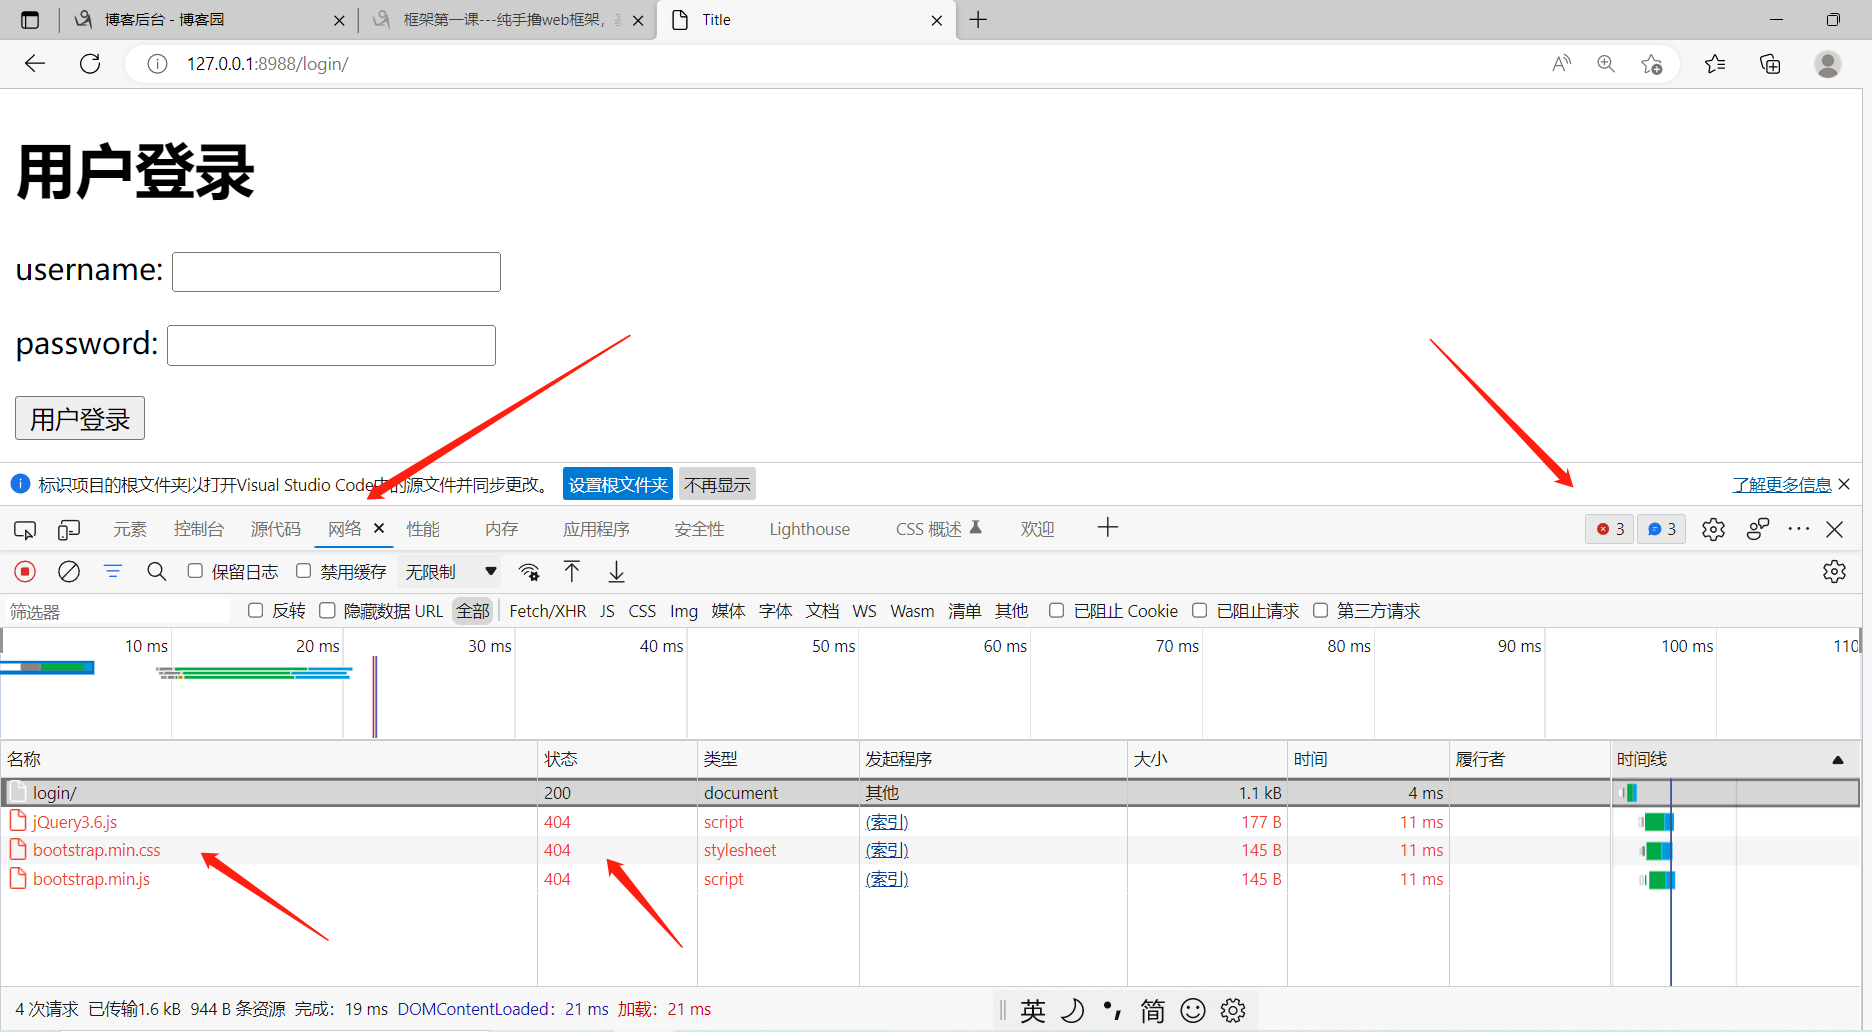Clear the network log
1872x1032 pixels.
point(69,571)
